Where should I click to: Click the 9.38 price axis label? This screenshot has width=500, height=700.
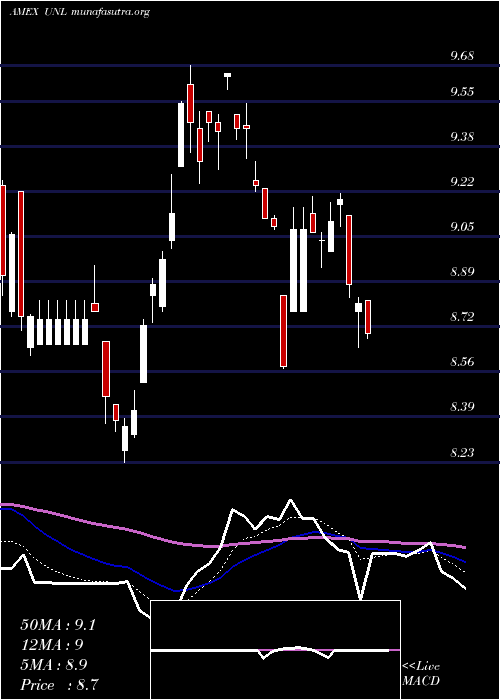coord(462,137)
